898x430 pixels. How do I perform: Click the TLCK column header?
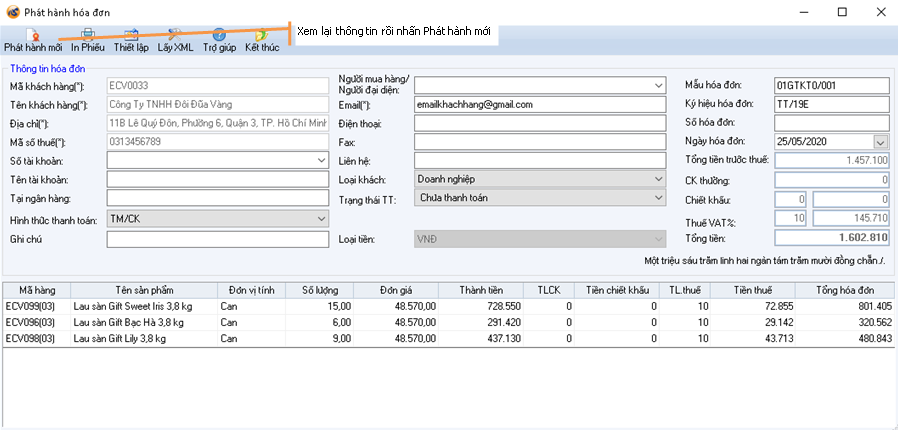point(548,290)
